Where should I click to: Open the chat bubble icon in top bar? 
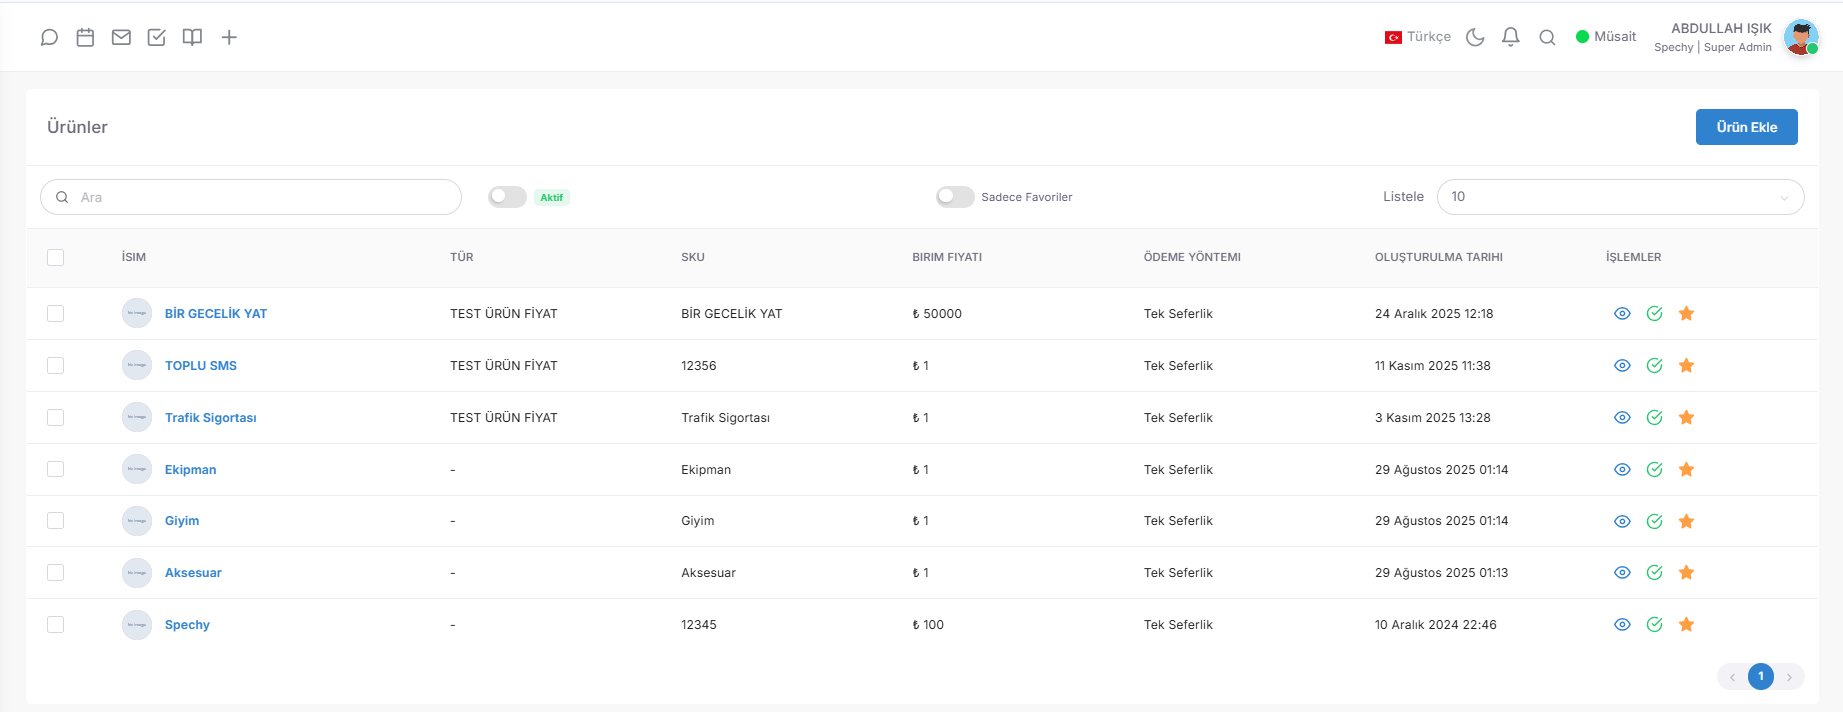49,37
